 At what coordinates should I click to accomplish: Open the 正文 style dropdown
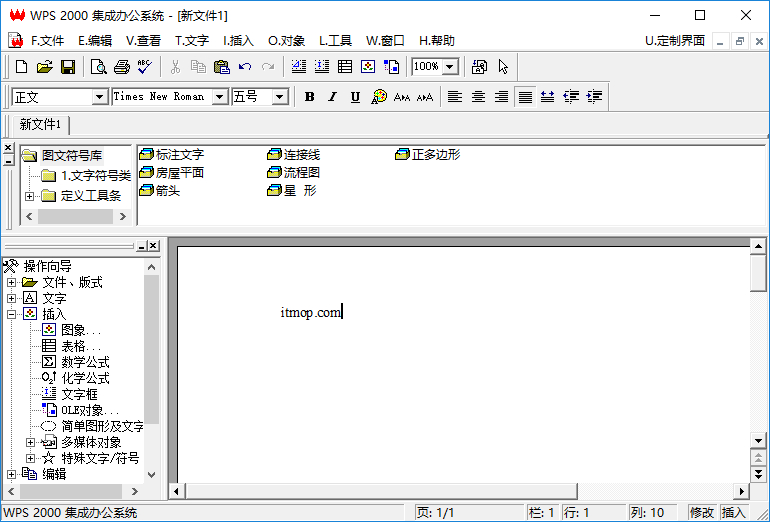coord(99,97)
